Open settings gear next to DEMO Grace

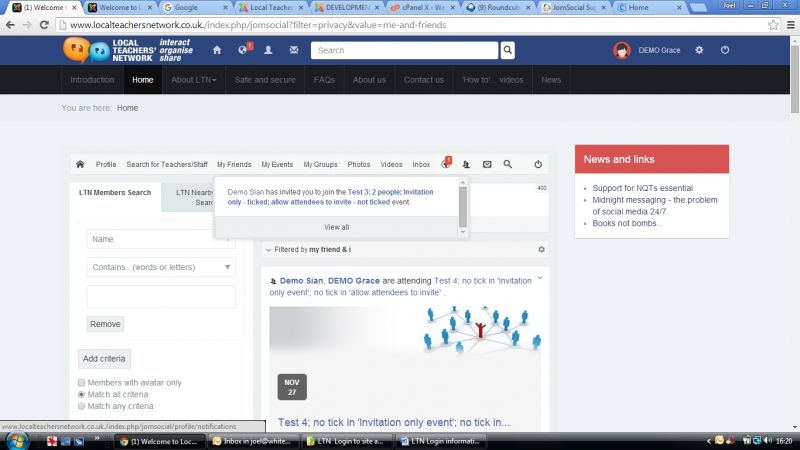699,50
